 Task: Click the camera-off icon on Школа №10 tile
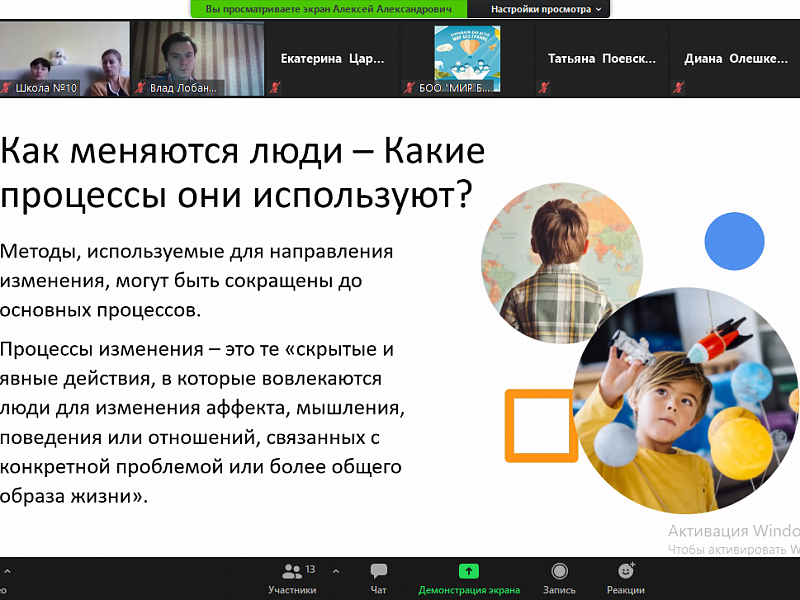click(7, 88)
